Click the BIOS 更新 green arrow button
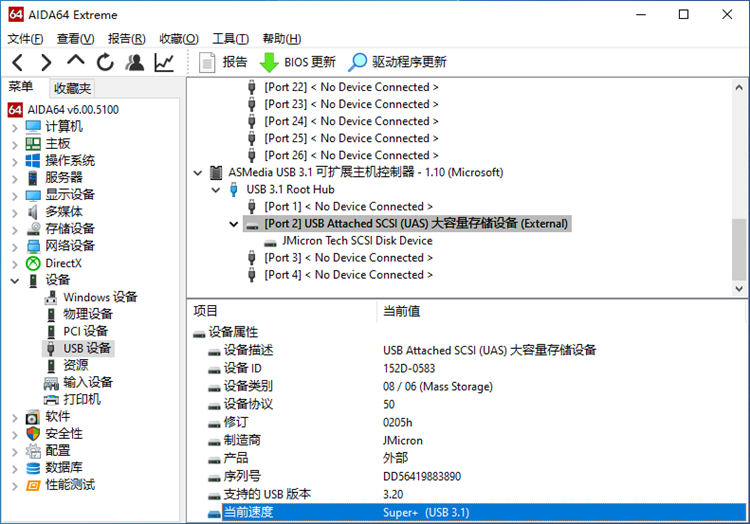 click(x=298, y=62)
